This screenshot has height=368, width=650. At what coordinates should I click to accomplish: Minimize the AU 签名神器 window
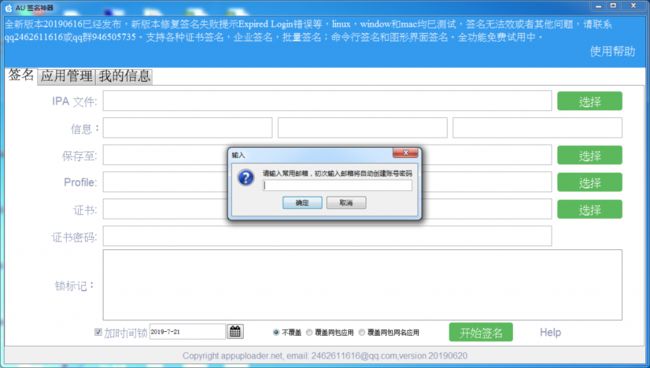click(x=599, y=6)
